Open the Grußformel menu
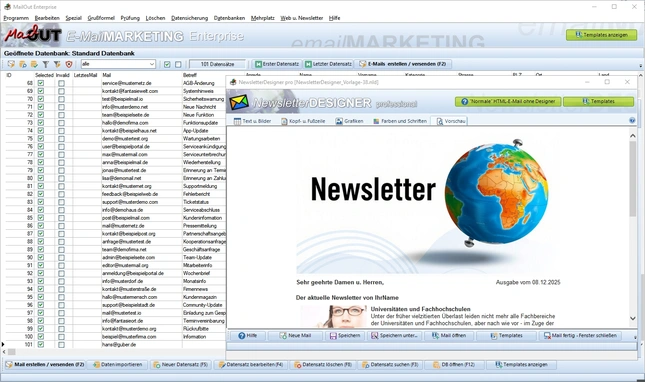Image resolution: width=645 pixels, height=382 pixels. [101, 18]
